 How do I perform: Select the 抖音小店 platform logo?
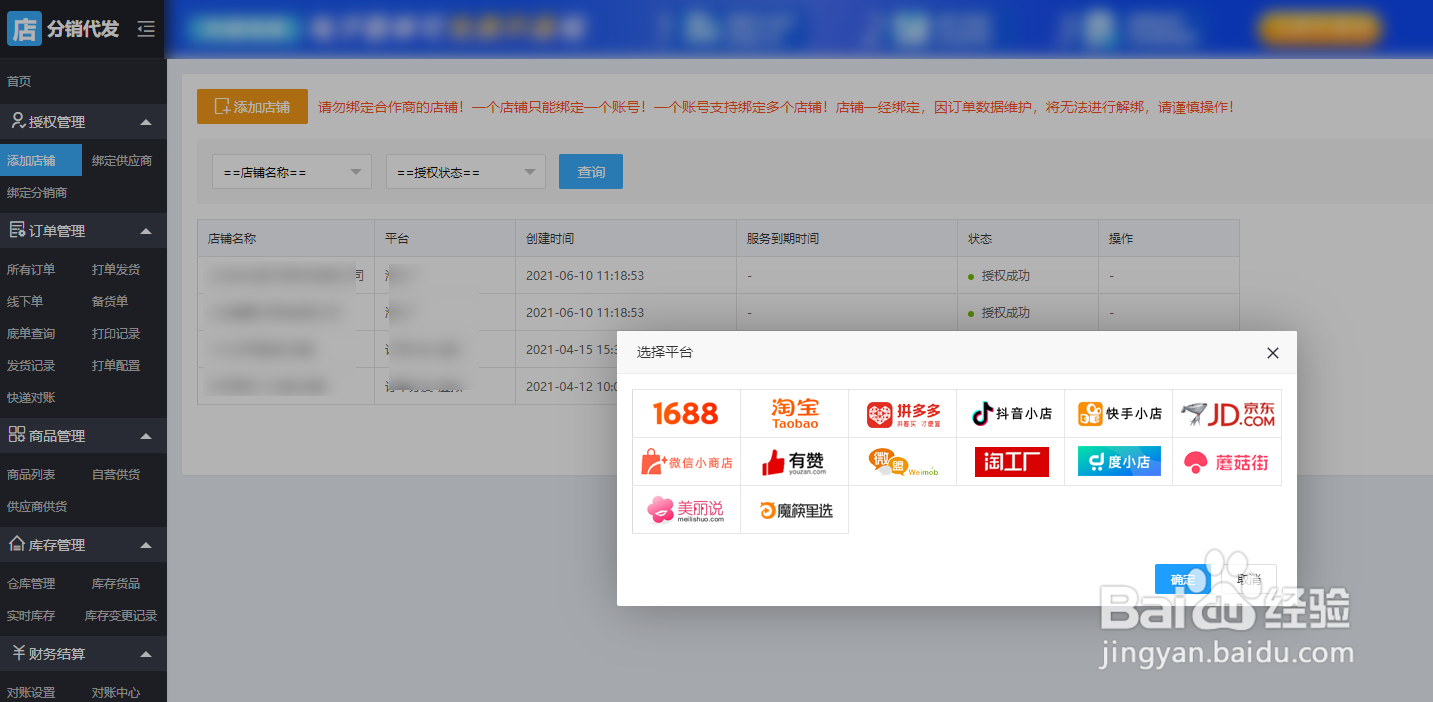point(1010,413)
